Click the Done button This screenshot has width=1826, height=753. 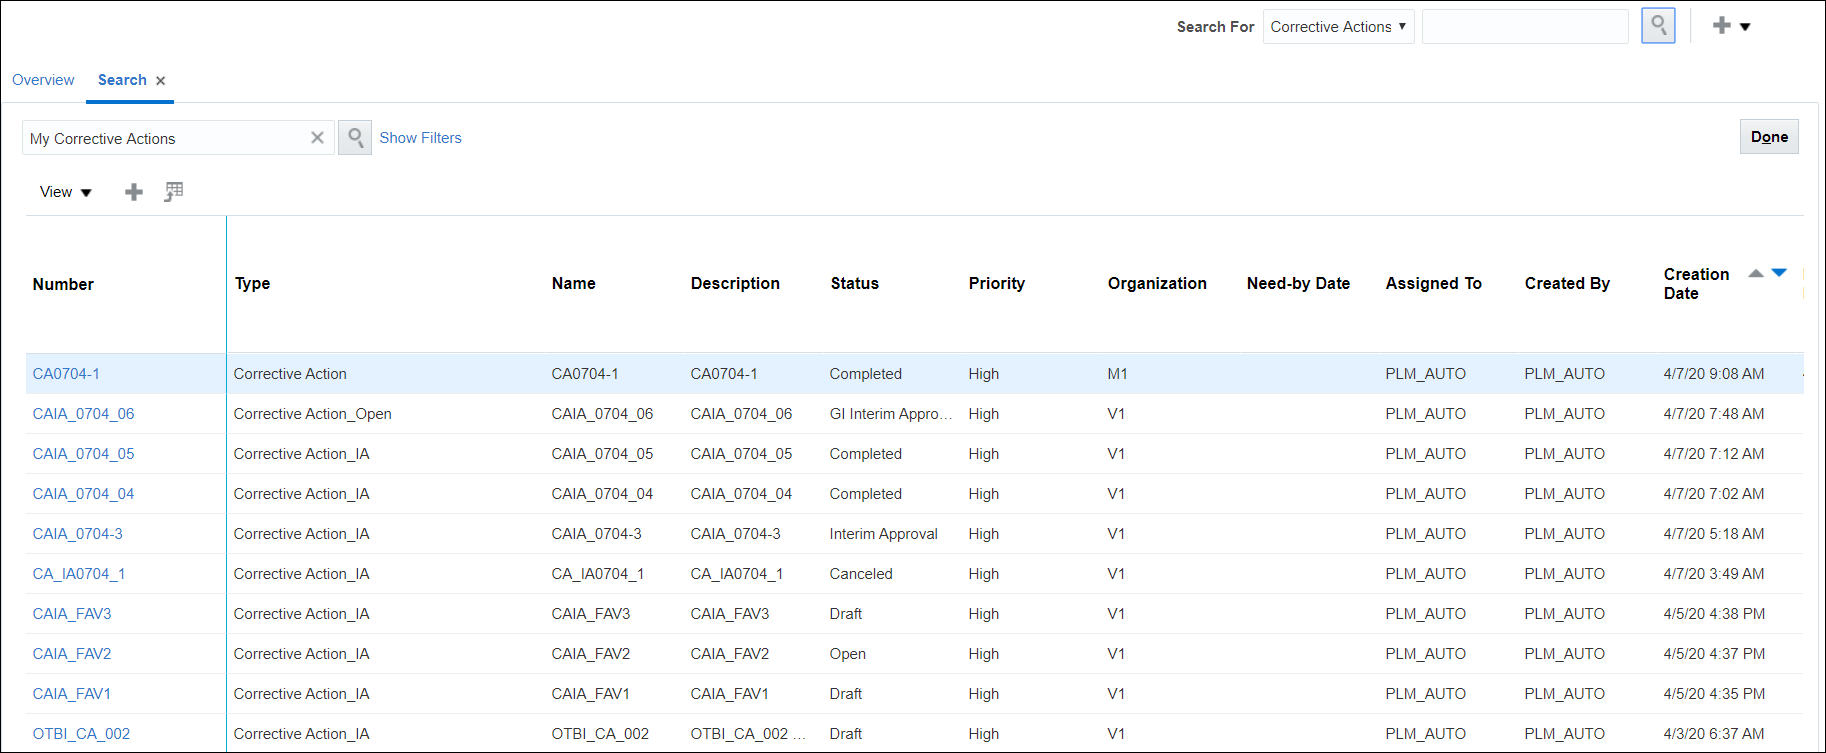1769,137
